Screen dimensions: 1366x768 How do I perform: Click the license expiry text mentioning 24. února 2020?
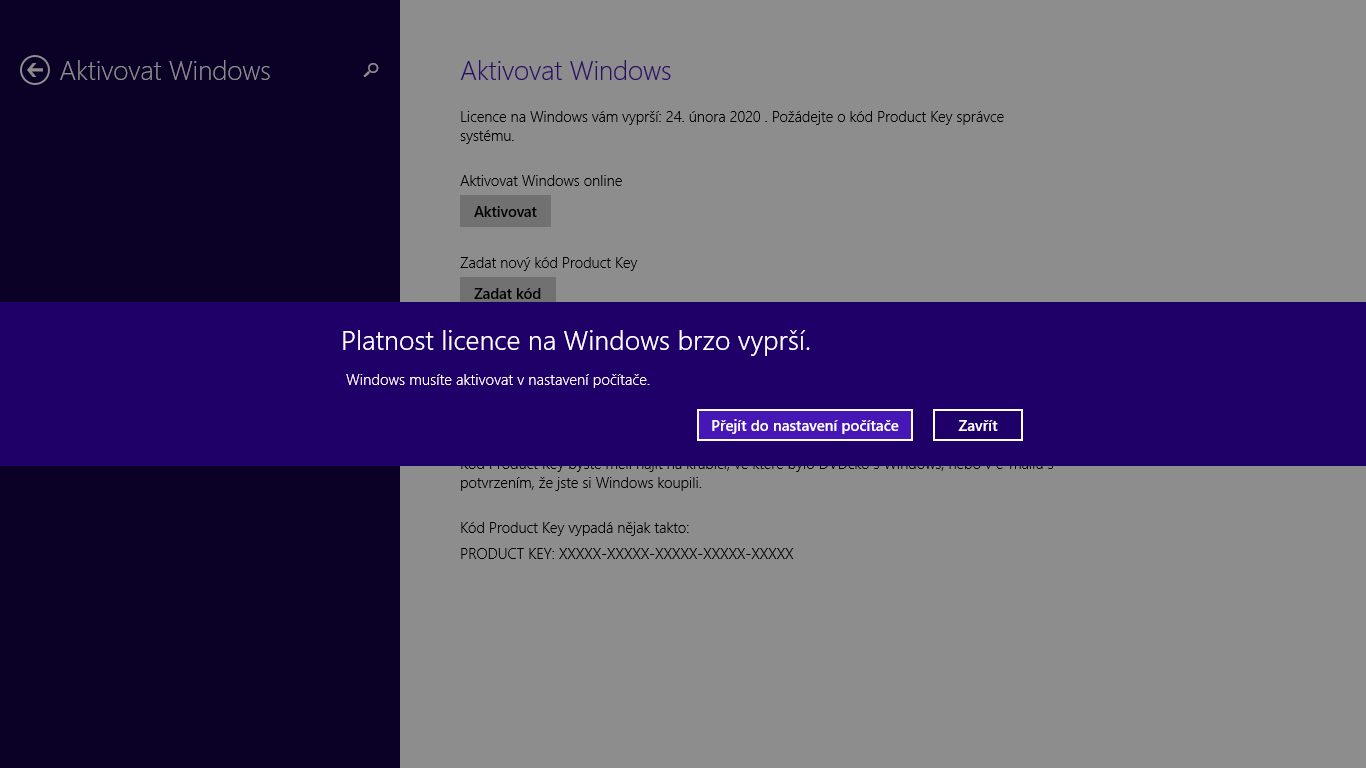732,126
